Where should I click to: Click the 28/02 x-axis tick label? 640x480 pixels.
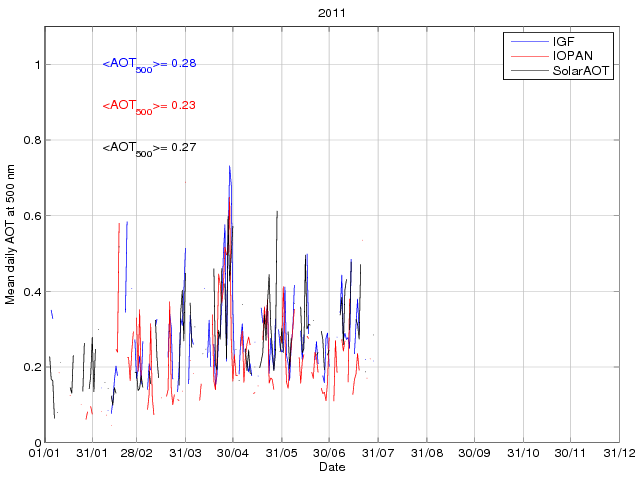point(136,454)
